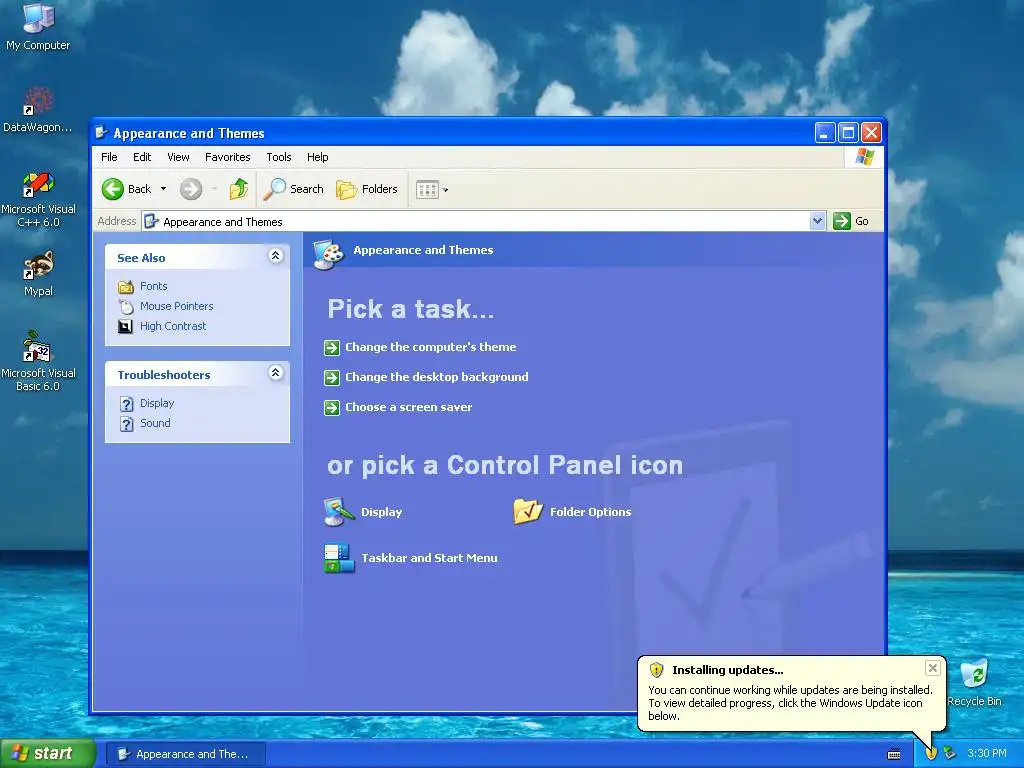Click the Mouse Pointers icon

coord(126,306)
